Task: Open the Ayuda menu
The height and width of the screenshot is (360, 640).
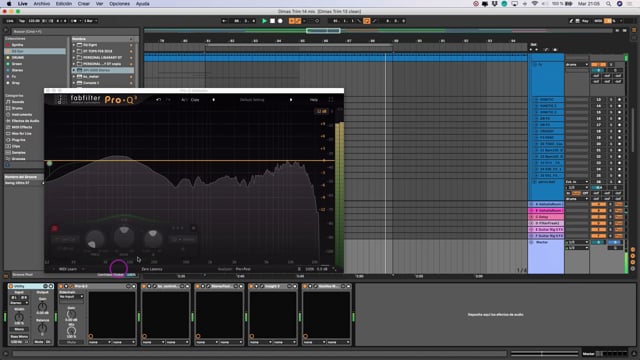Action: click(x=142, y=4)
